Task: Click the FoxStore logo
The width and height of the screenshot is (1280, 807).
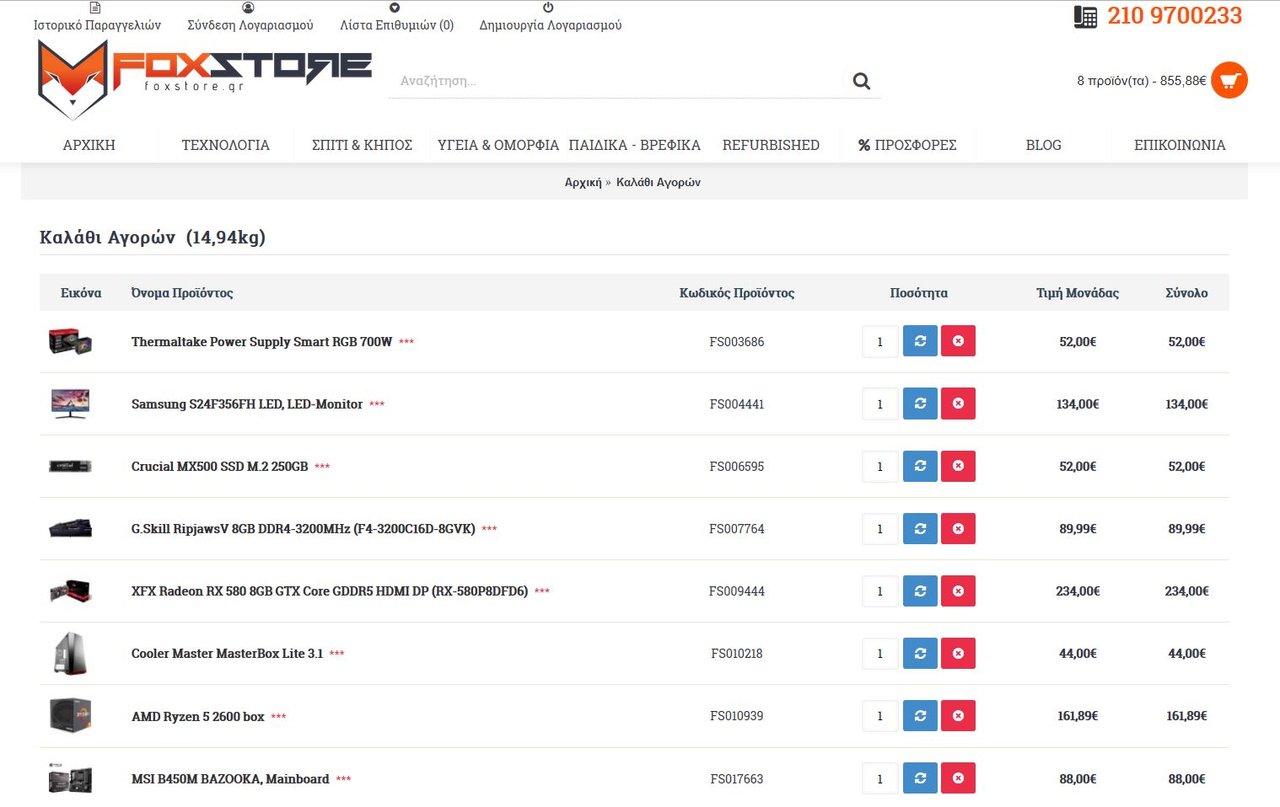Action: click(204, 80)
